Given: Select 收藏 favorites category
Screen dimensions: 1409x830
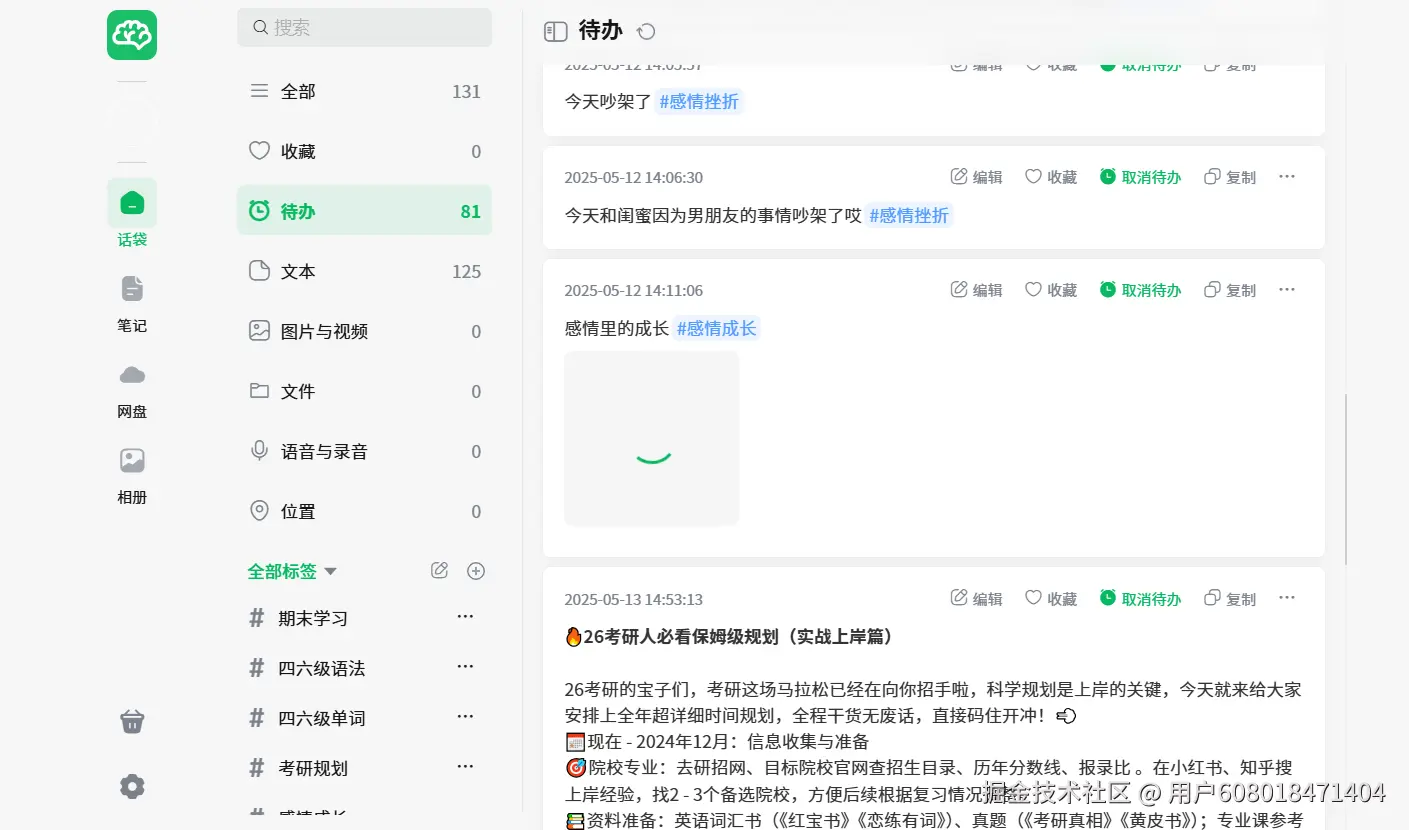Looking at the screenshot, I should [x=364, y=151].
